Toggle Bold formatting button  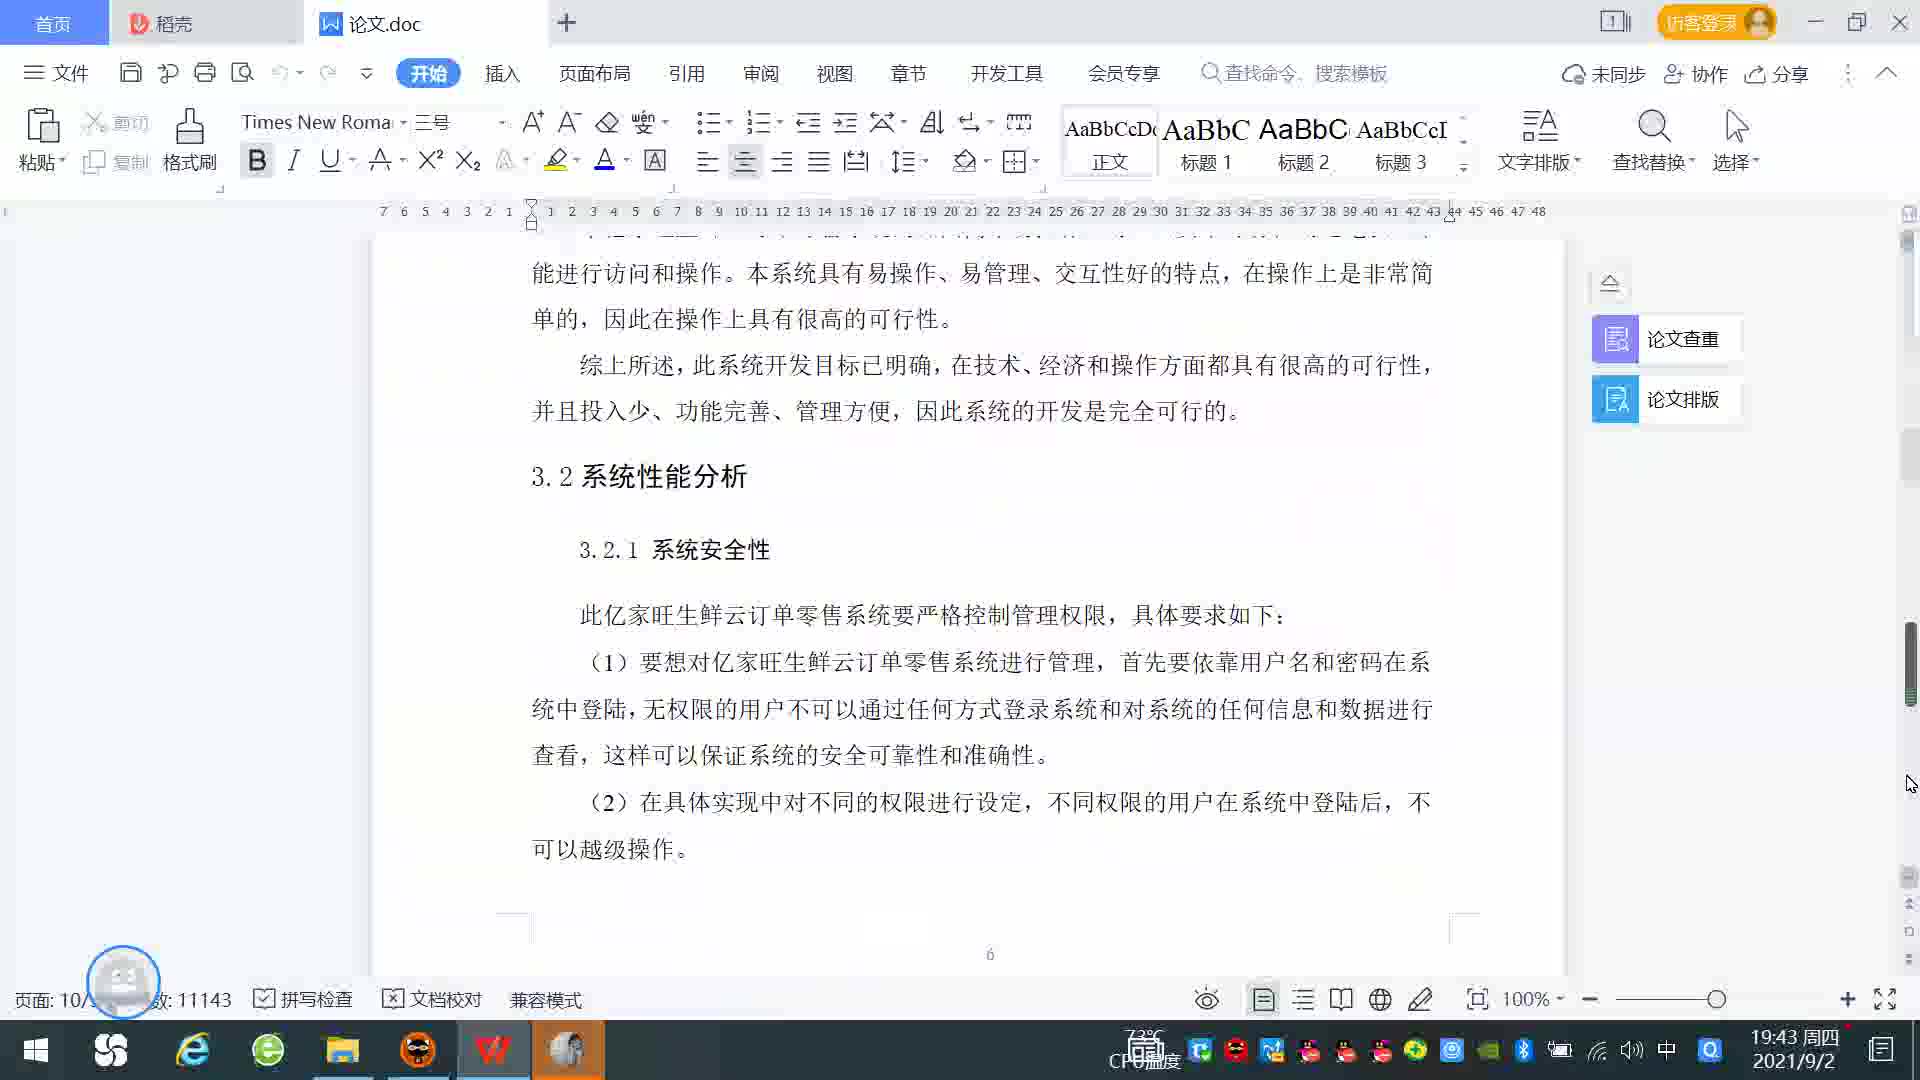click(x=257, y=160)
